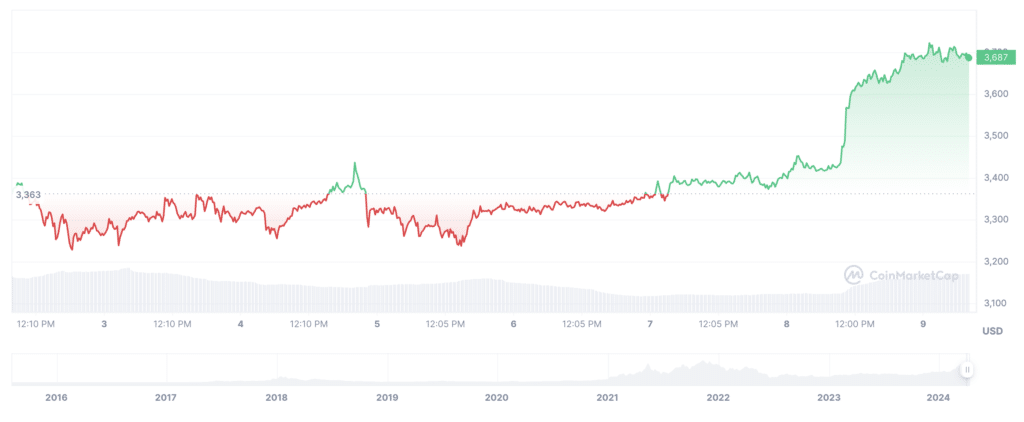Click the 12:00 PM time axis label

(854, 324)
